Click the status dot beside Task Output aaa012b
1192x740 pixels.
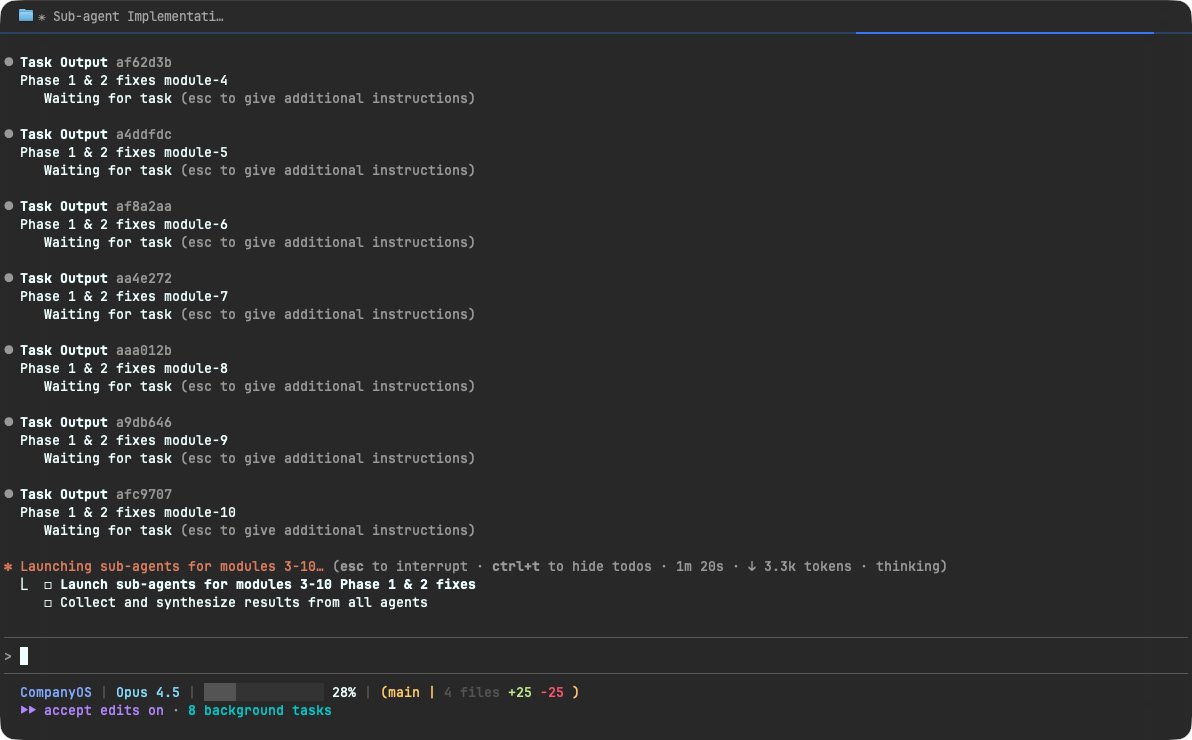click(9, 350)
